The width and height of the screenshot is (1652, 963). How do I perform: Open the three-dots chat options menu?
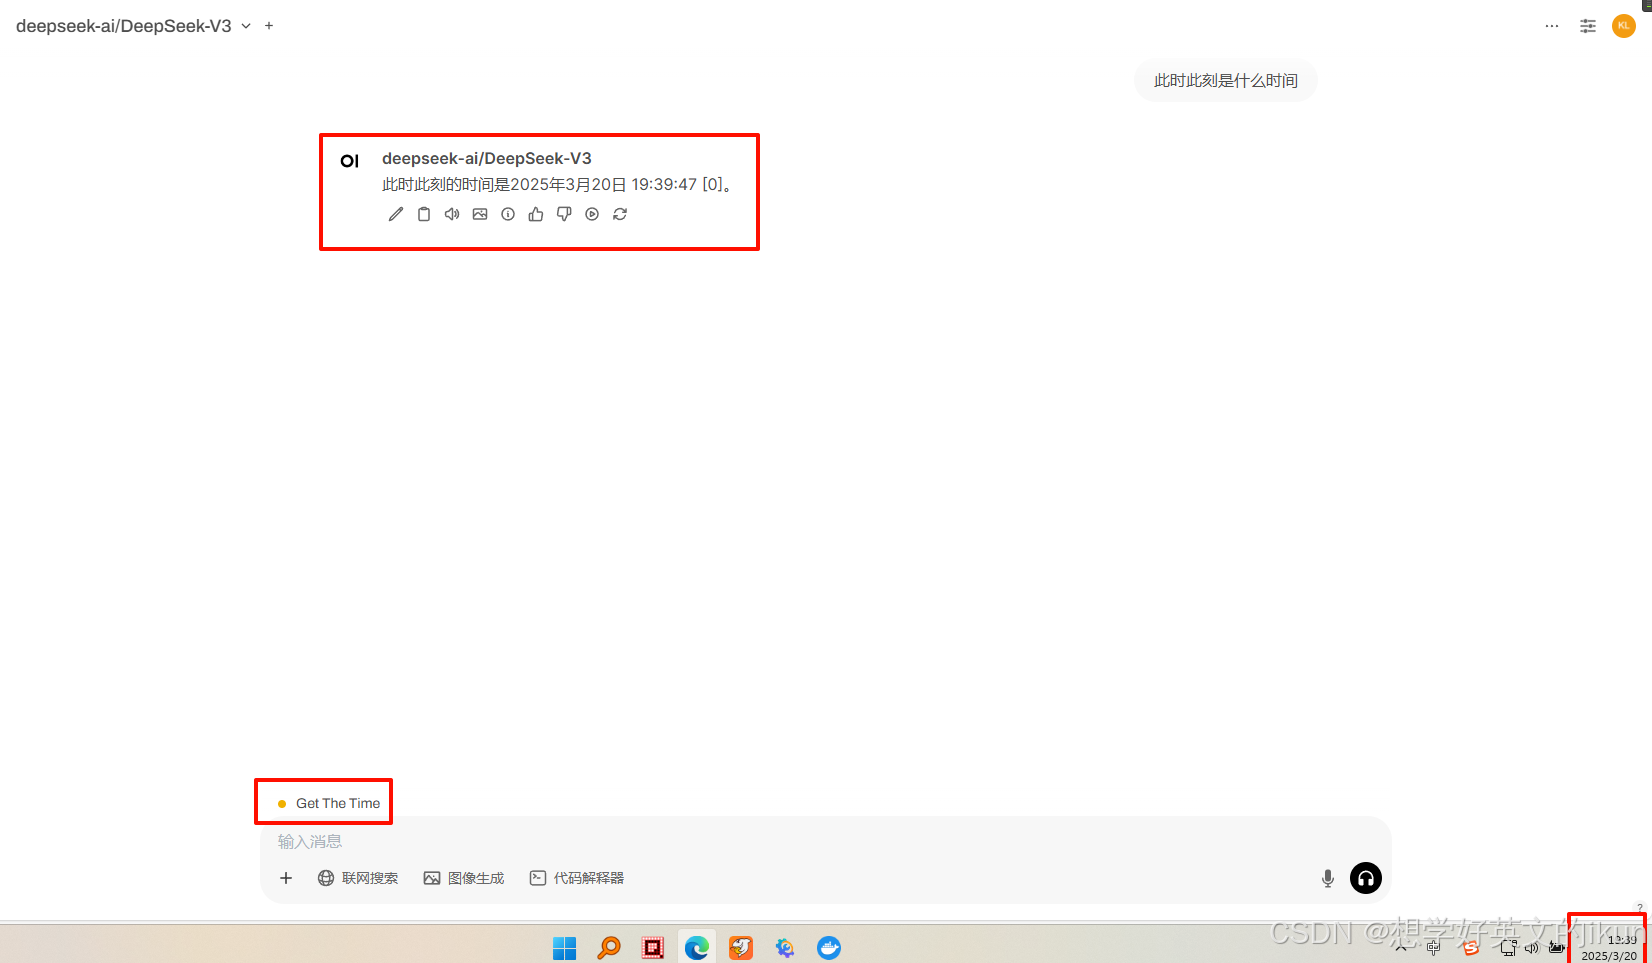tap(1552, 26)
